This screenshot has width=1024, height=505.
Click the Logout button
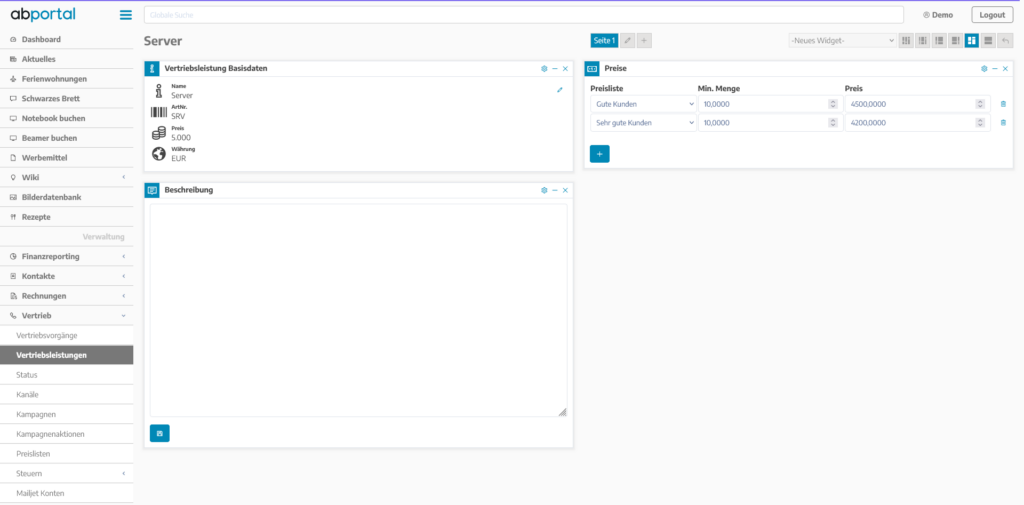click(x=991, y=15)
